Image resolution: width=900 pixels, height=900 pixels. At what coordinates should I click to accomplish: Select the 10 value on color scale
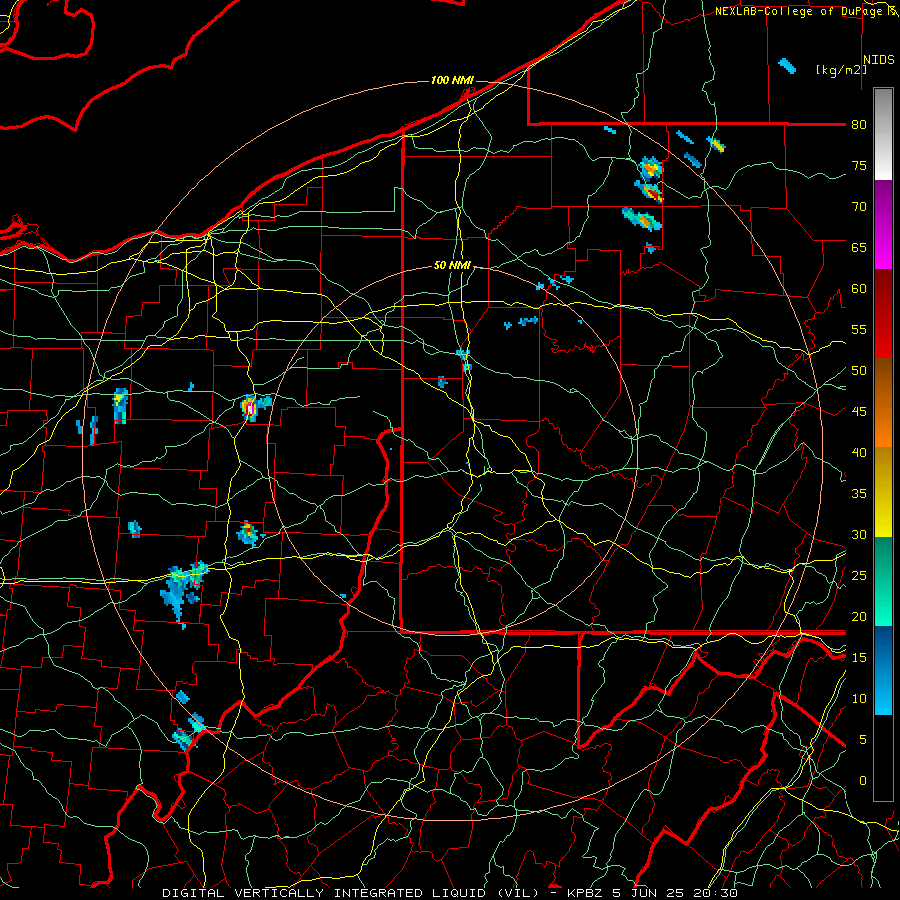[x=859, y=699]
